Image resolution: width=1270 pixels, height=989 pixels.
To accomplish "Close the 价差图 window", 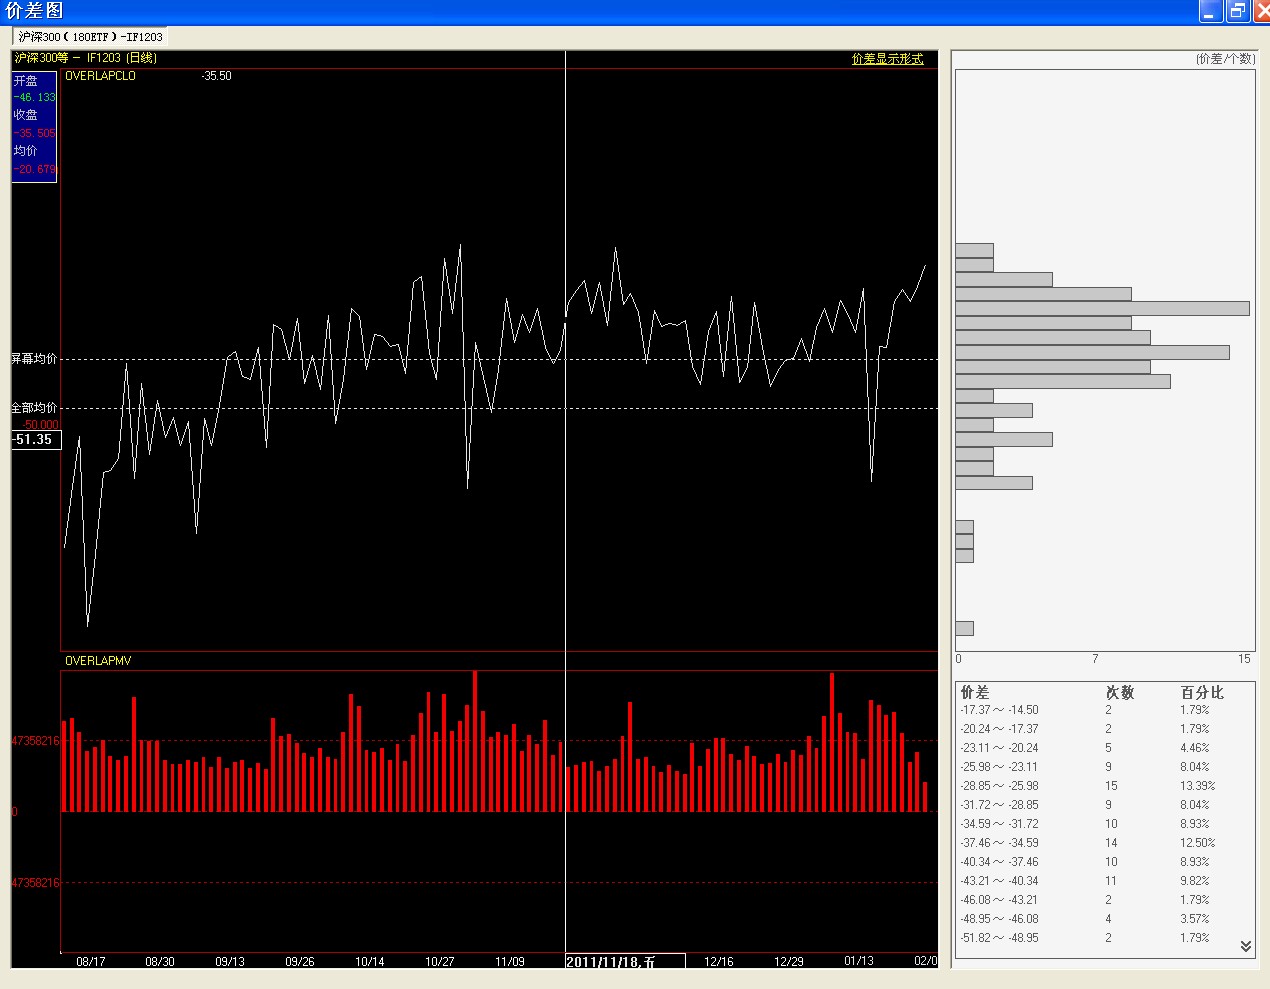I will (x=1261, y=11).
